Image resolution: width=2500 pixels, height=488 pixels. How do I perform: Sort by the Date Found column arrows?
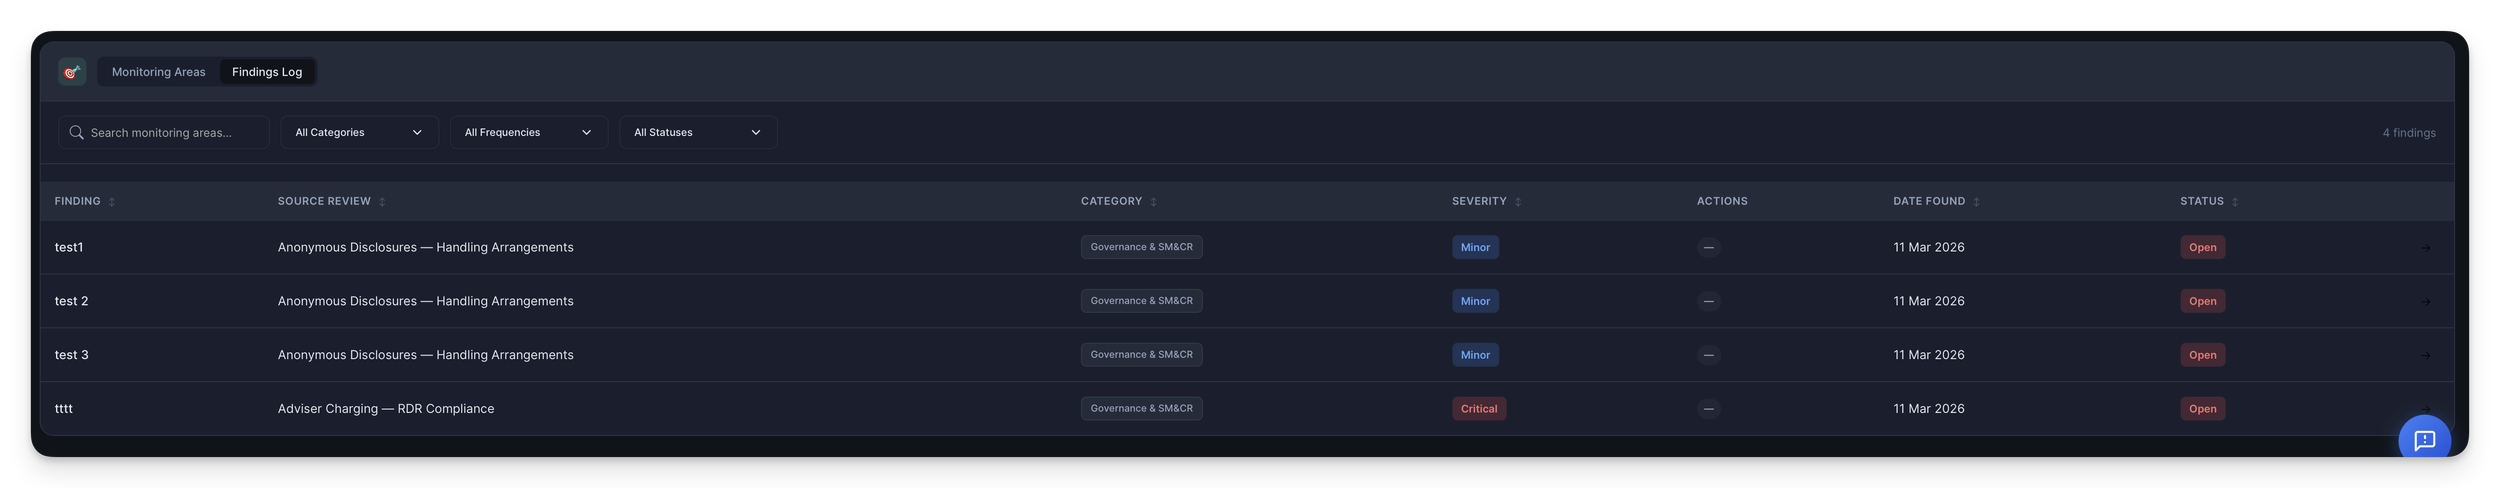click(x=1976, y=202)
